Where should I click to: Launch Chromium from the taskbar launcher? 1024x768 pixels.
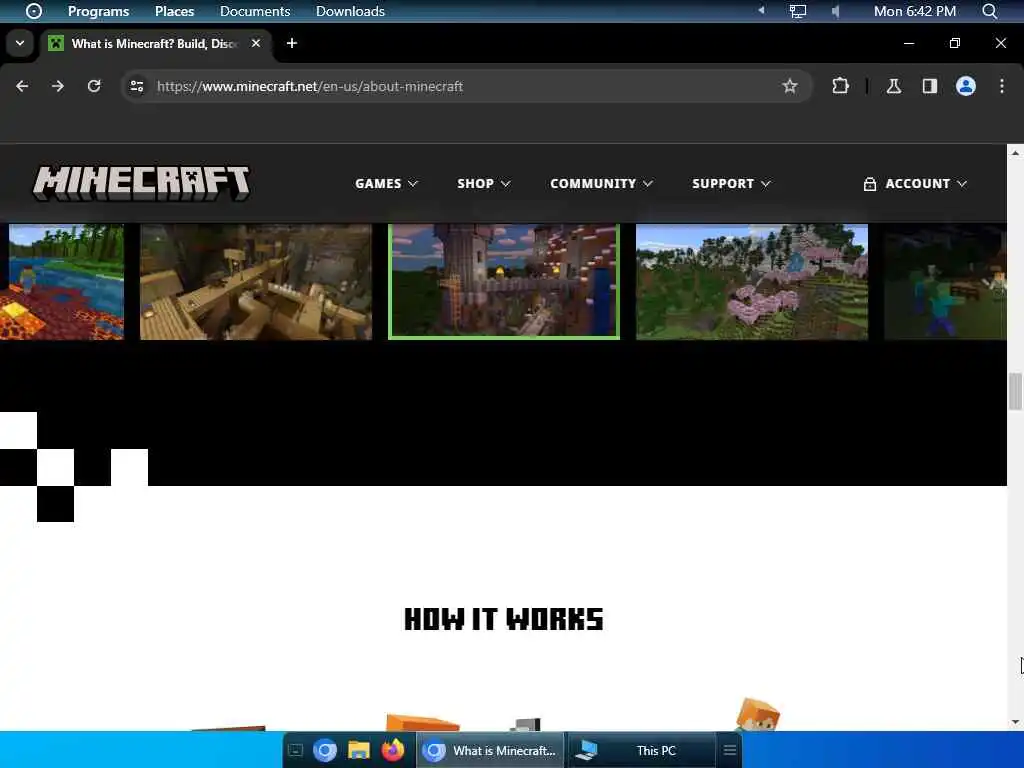click(x=325, y=750)
